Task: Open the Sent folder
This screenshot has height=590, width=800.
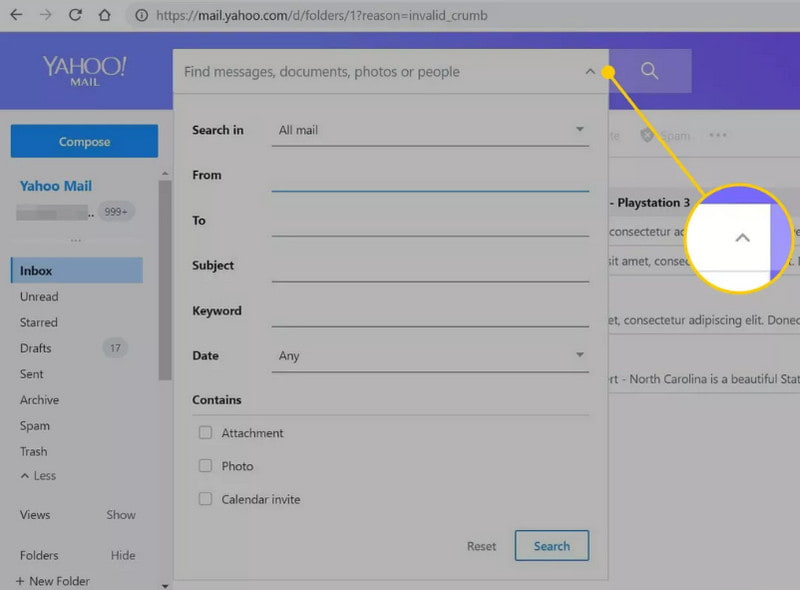Action: point(31,374)
